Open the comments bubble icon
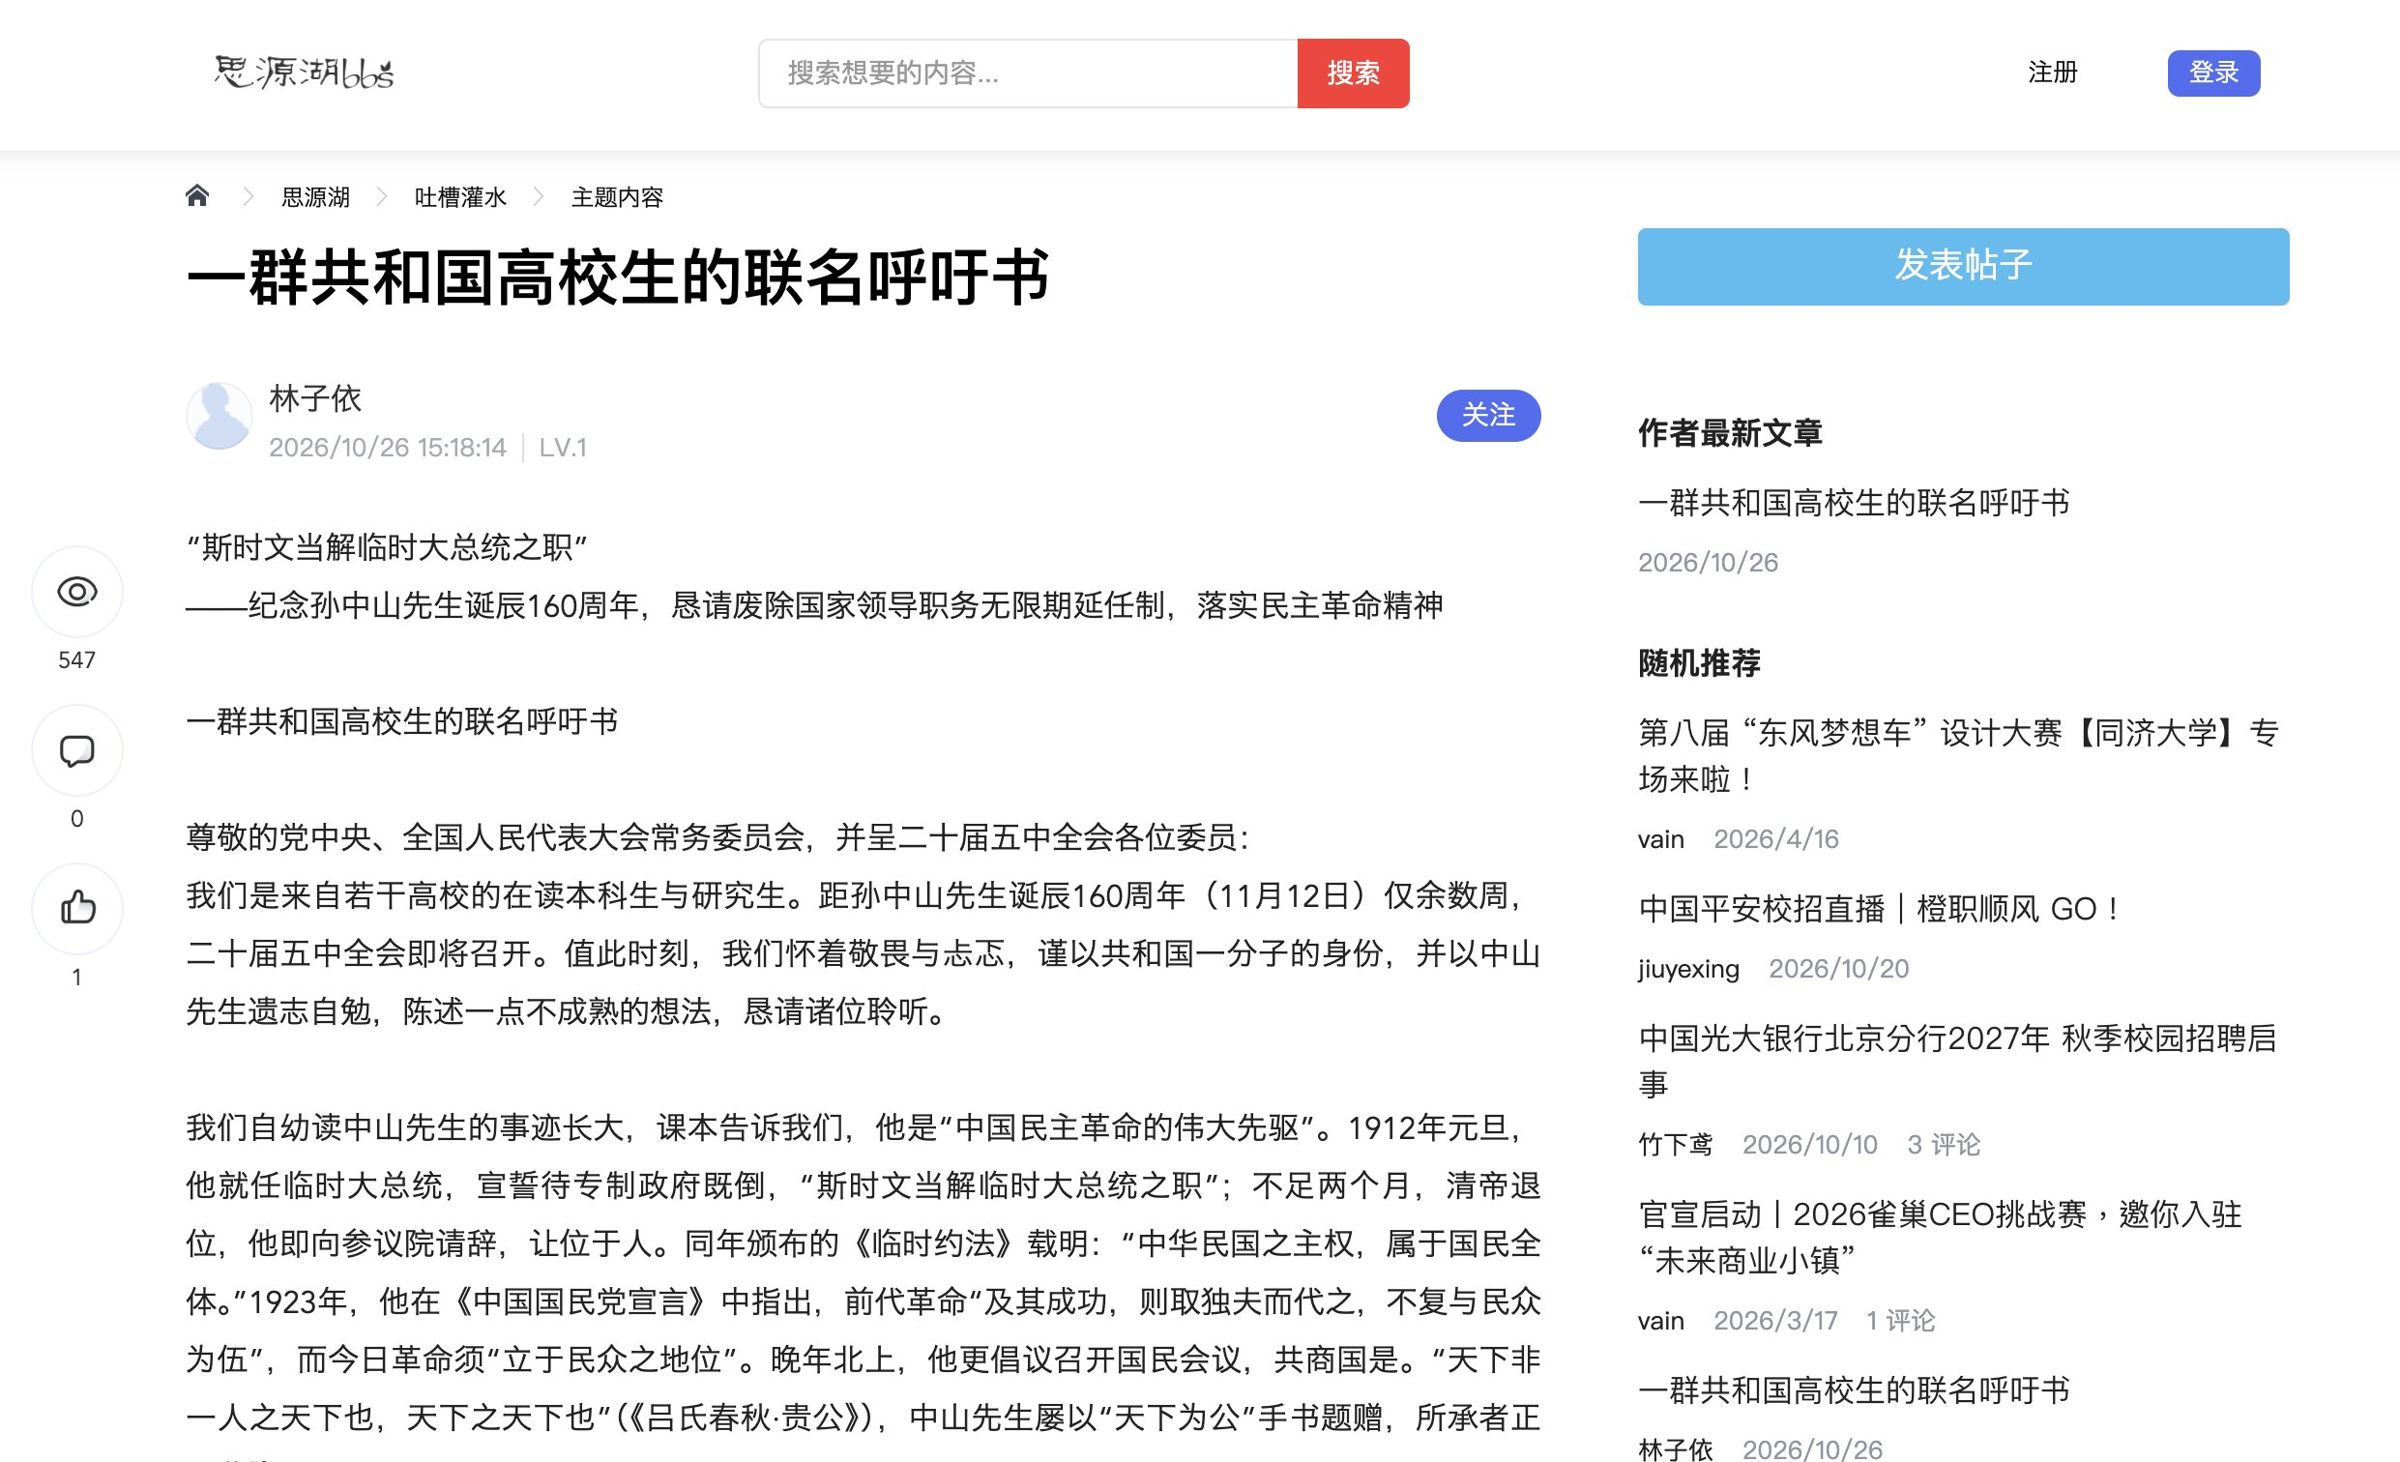The image size is (2400, 1462). [77, 750]
